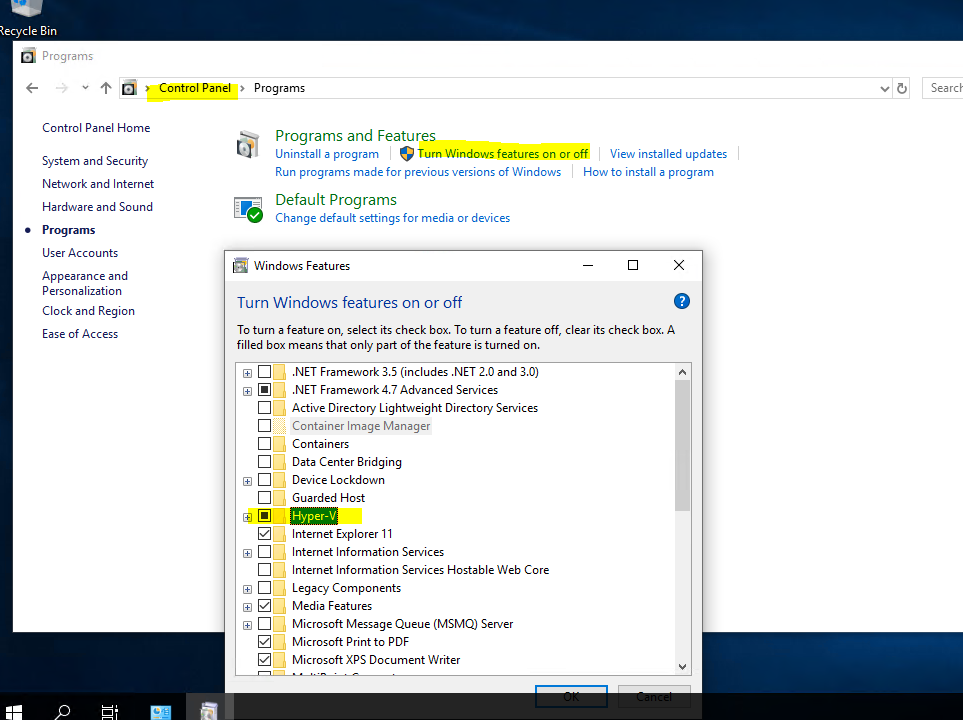963x720 pixels.
Task: Click Uninstall a program link
Action: 327,154
